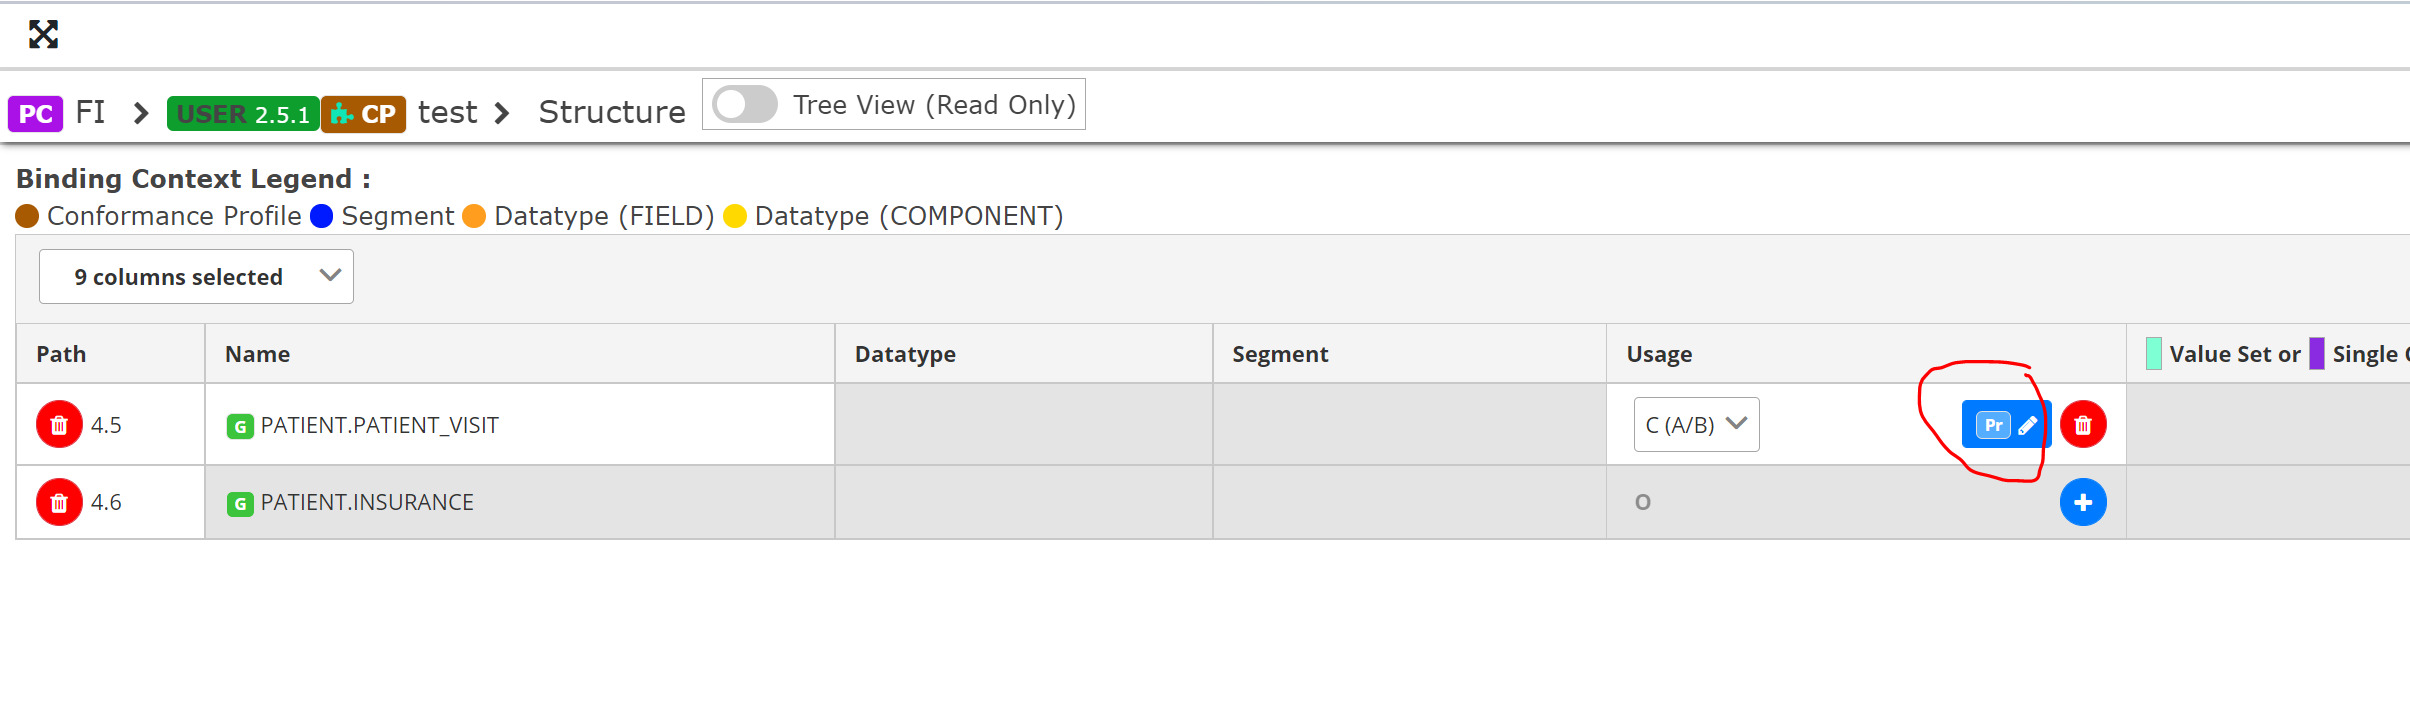
Task: Click the trash icon next to path 4.6
Action: (59, 502)
